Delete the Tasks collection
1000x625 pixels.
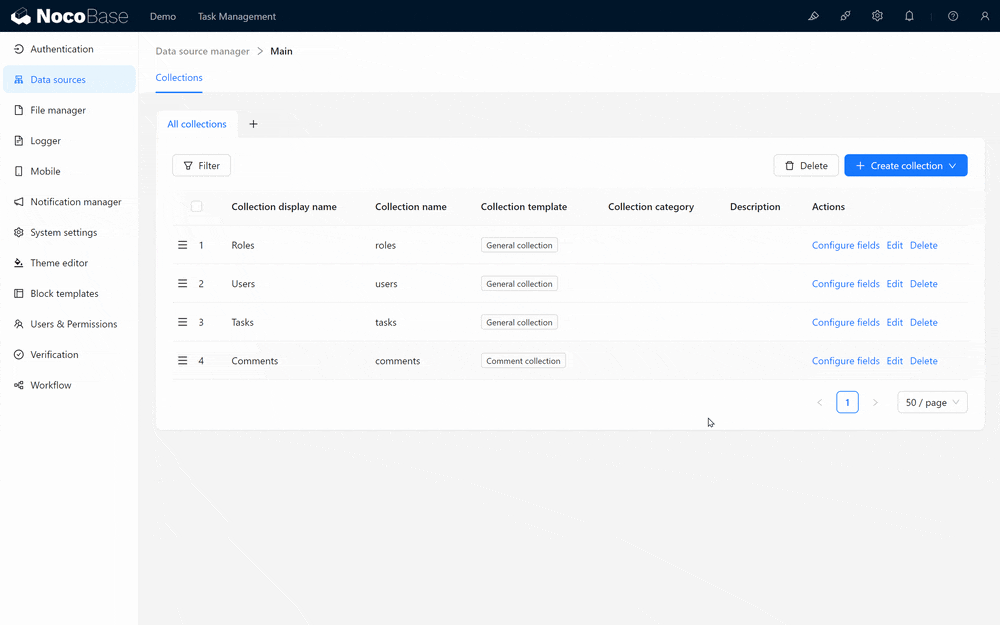[x=923, y=322]
